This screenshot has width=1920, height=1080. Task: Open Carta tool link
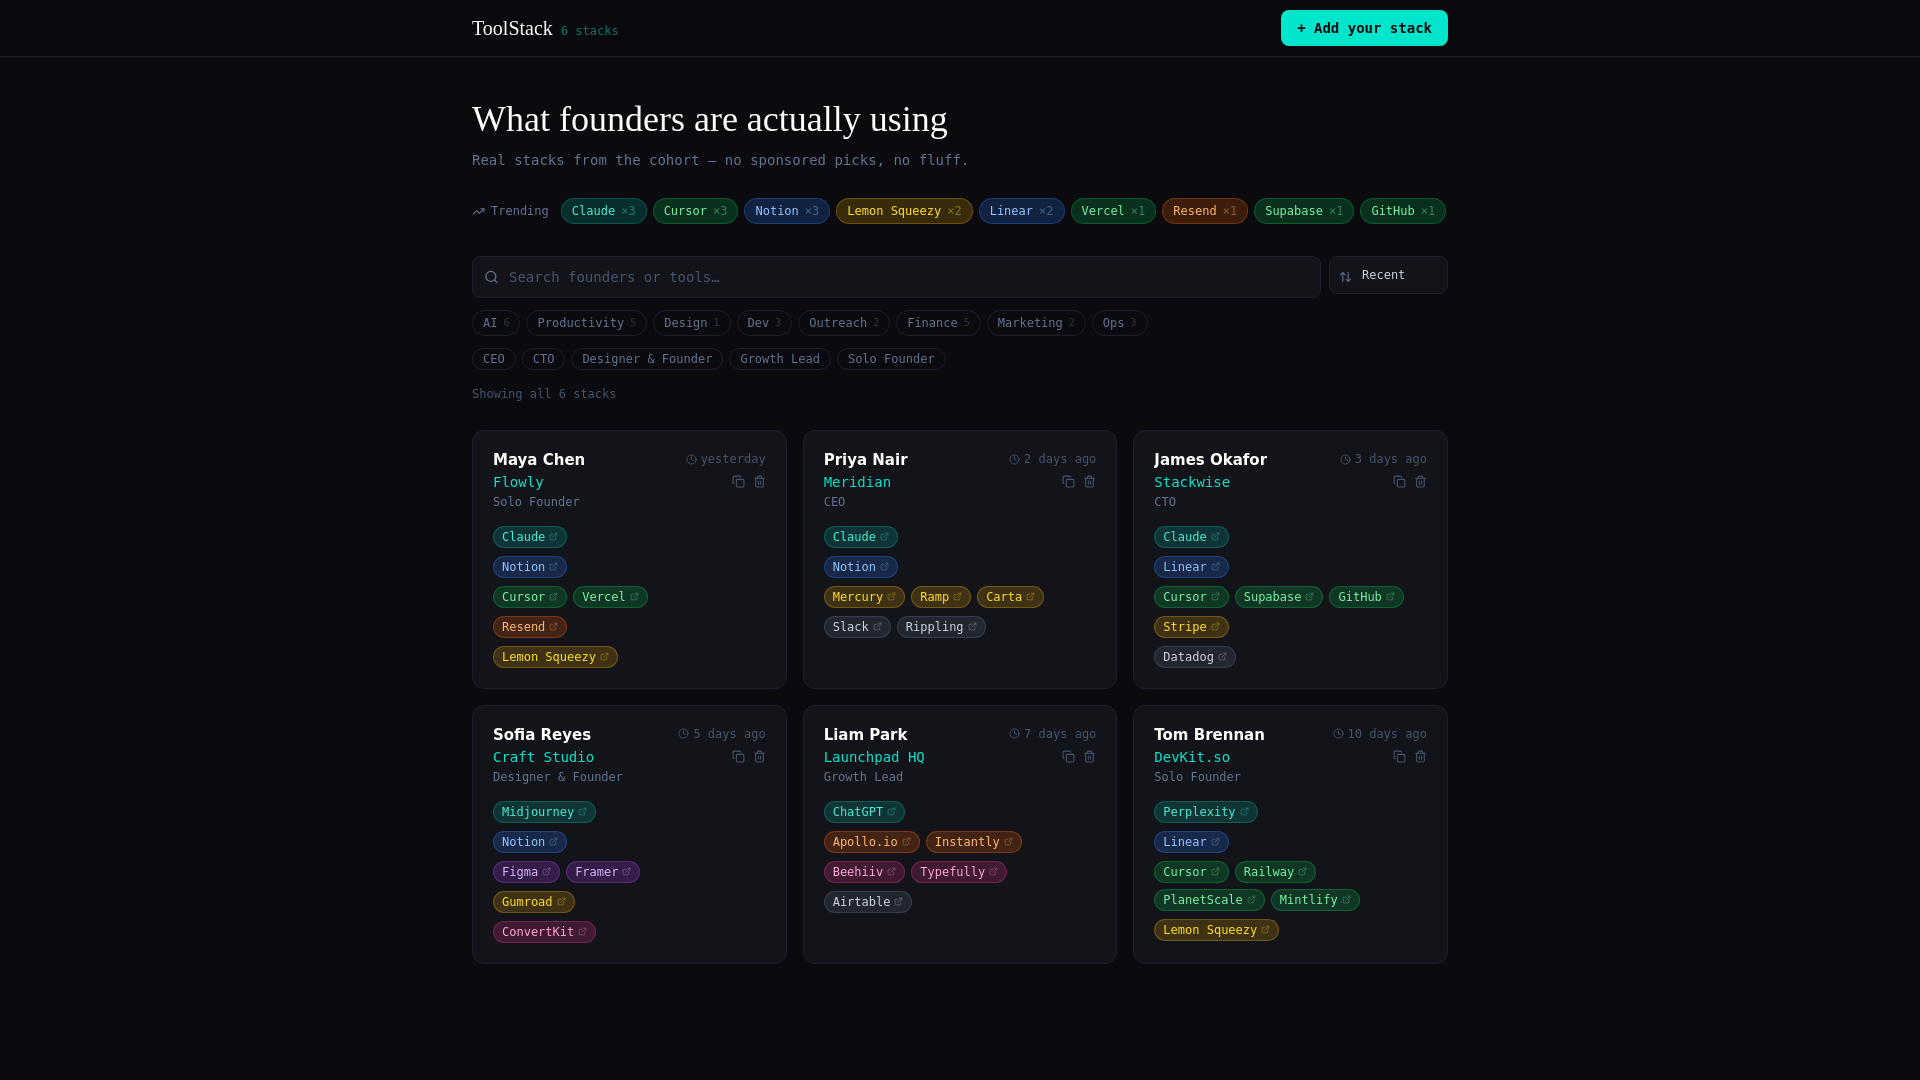point(1010,597)
